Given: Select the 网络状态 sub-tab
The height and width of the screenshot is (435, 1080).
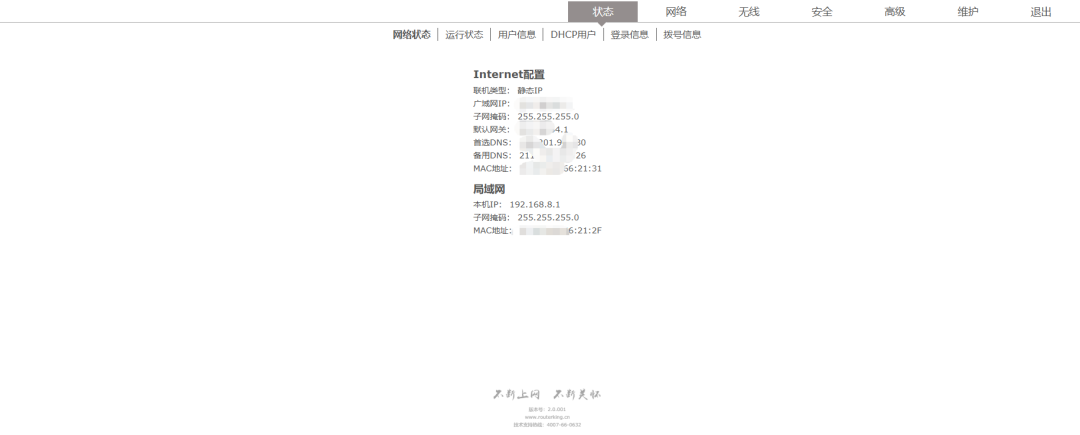Looking at the screenshot, I should (412, 35).
